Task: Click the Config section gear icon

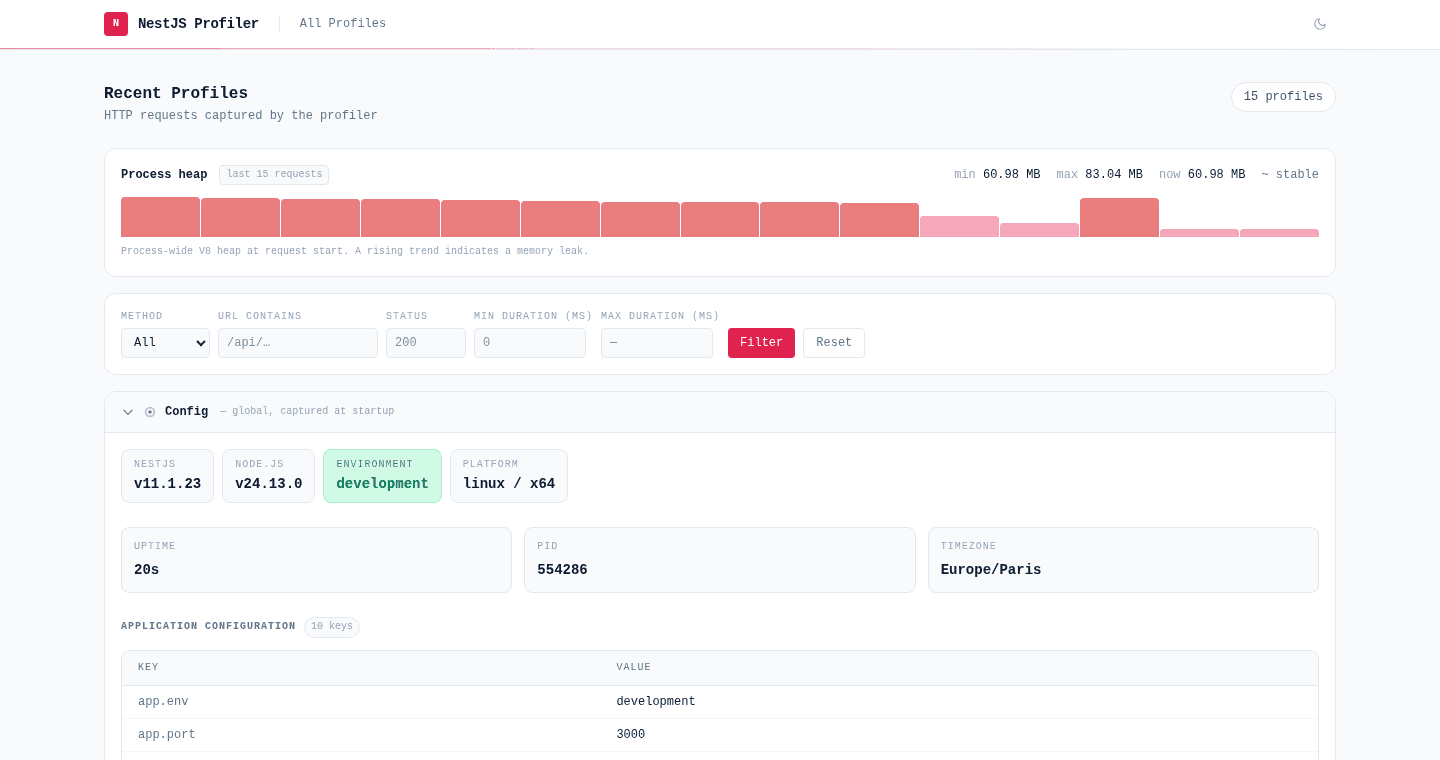Action: pyautogui.click(x=150, y=412)
